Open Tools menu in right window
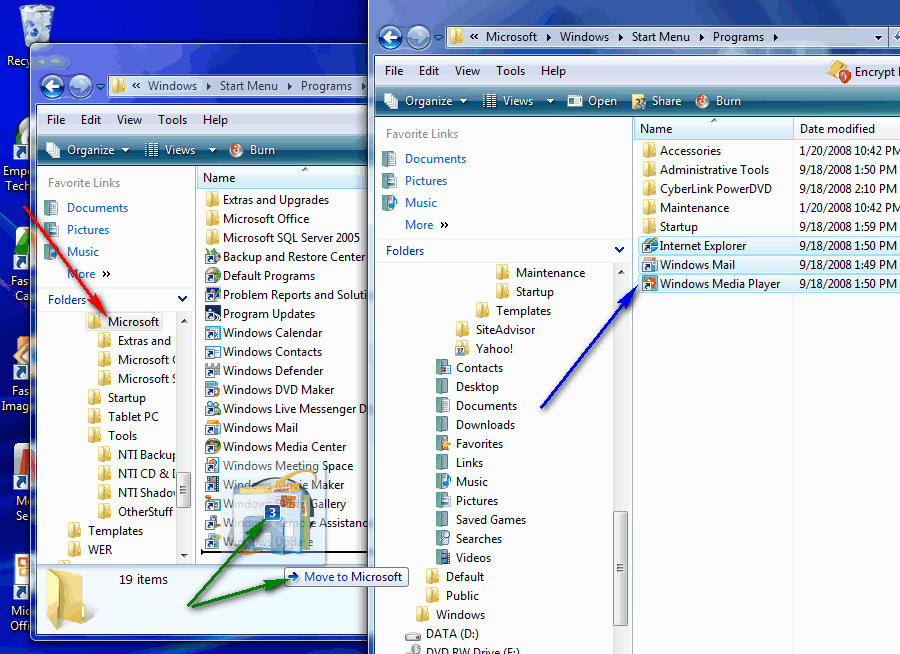Screen dimensions: 900x654 coord(510,71)
